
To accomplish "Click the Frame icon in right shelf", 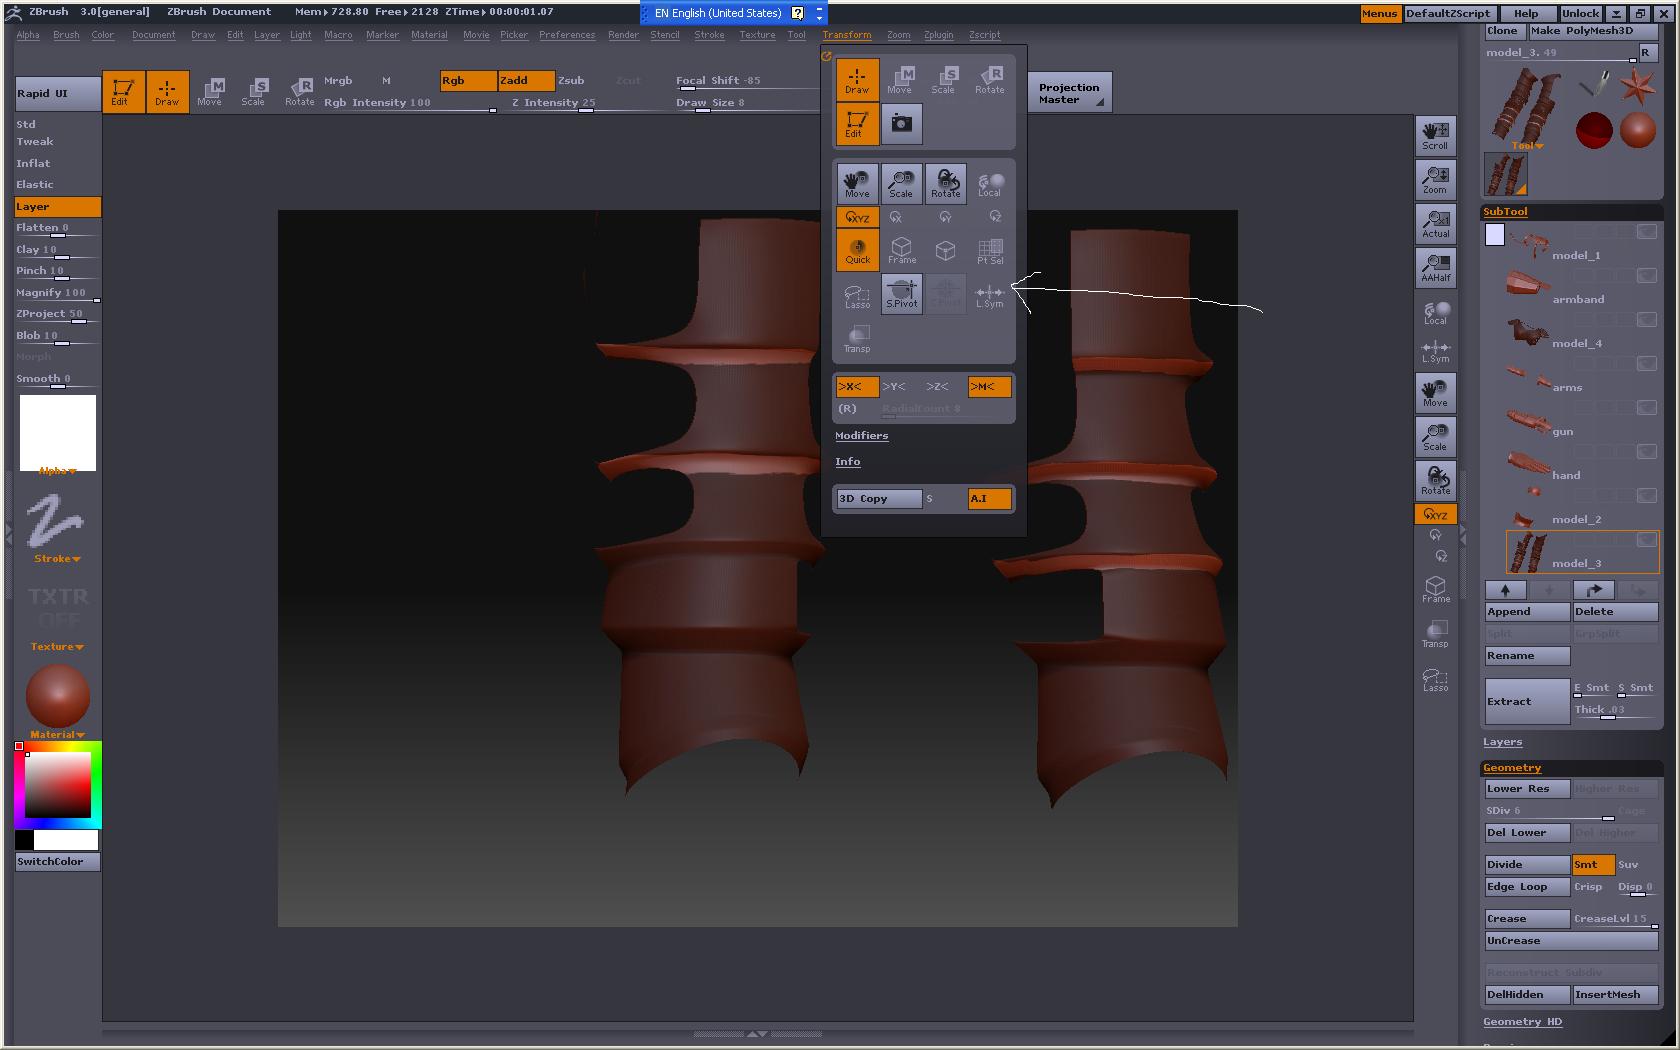I will (x=1435, y=588).
